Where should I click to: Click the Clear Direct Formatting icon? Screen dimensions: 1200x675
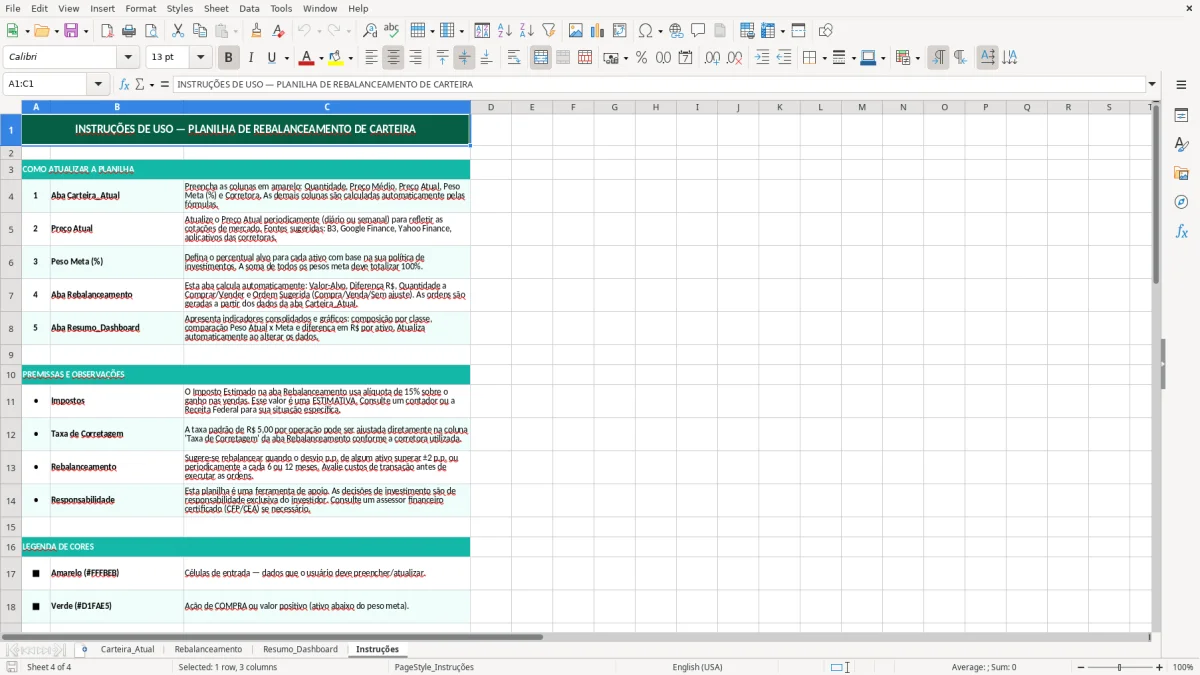click(x=279, y=31)
